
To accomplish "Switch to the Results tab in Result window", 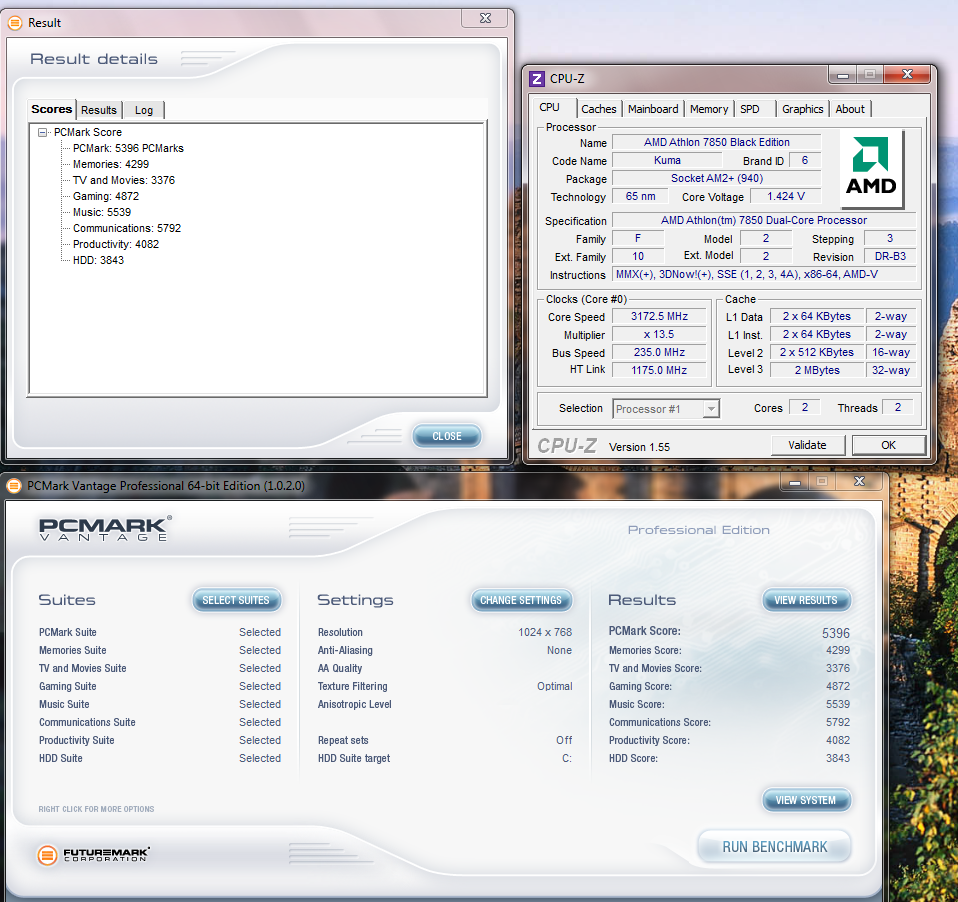I will point(99,110).
